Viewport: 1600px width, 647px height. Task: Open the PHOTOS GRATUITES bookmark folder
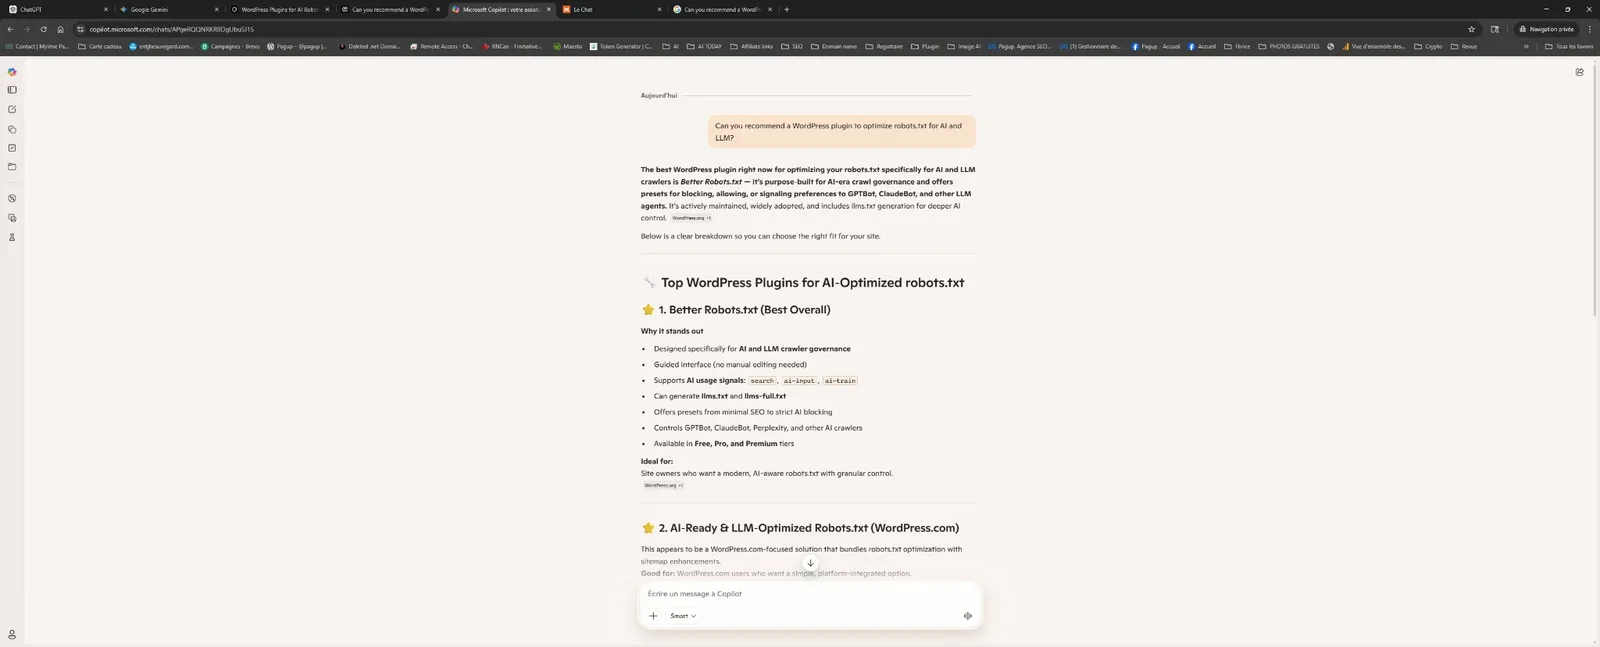1289,46
